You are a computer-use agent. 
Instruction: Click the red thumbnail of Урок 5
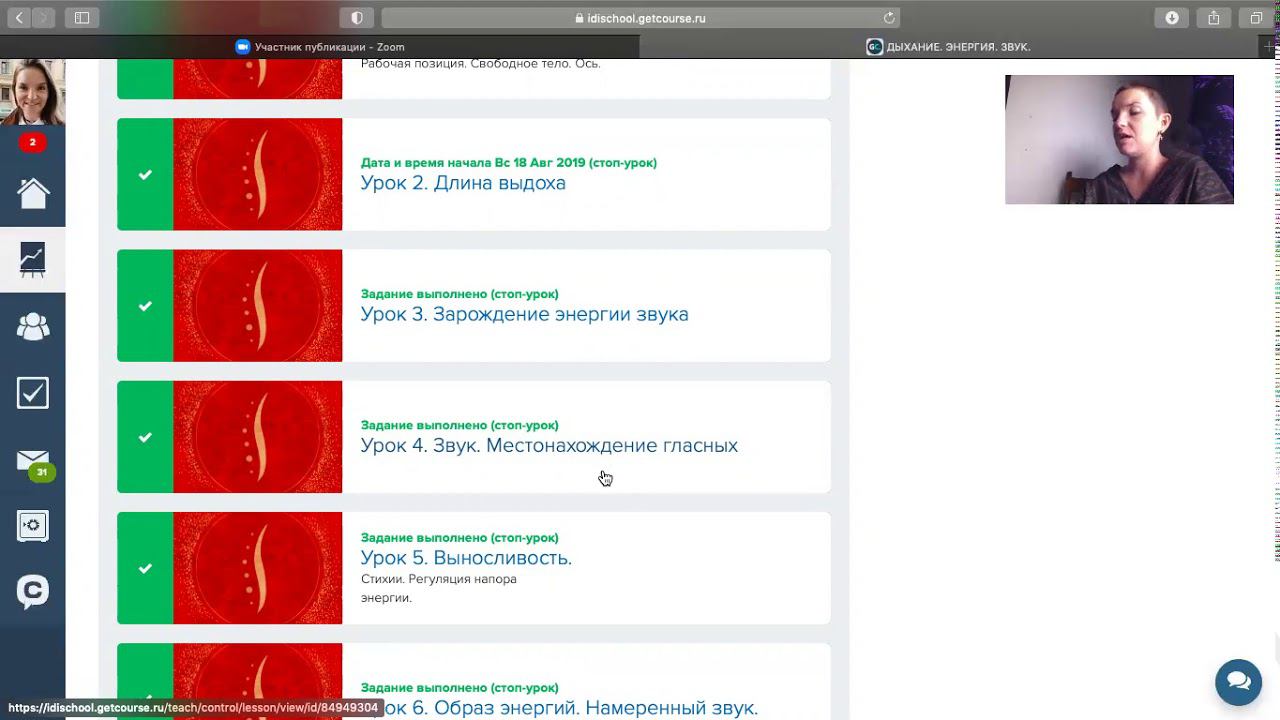pos(258,568)
